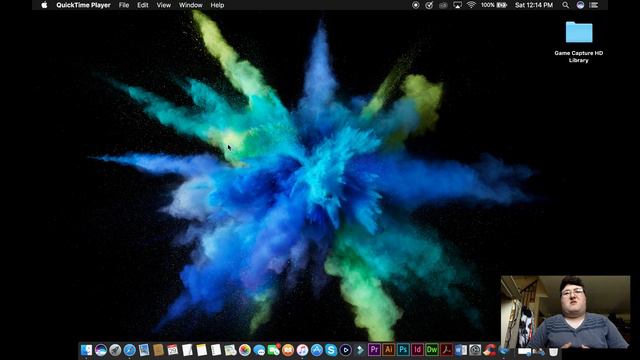Open the App Store in Dock
Viewport: 640px width, 360px height.
coord(317,350)
